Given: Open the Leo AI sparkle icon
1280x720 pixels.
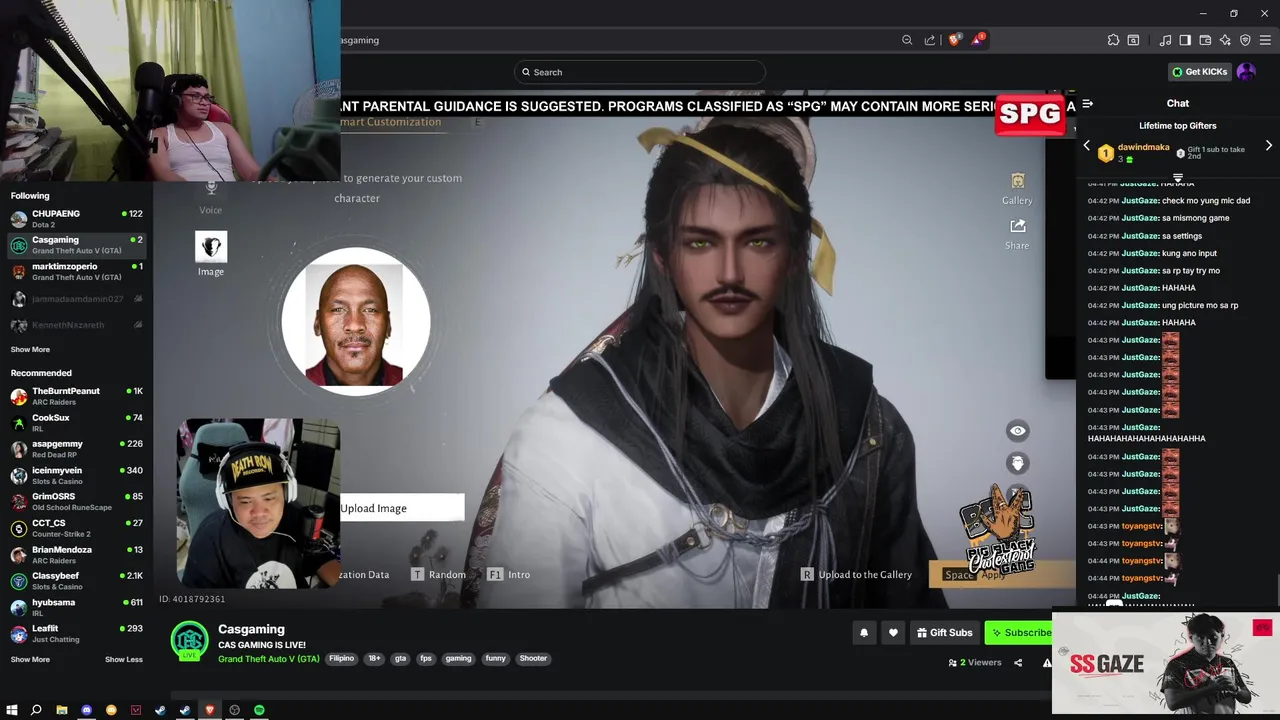Looking at the screenshot, I should click(x=1225, y=40).
